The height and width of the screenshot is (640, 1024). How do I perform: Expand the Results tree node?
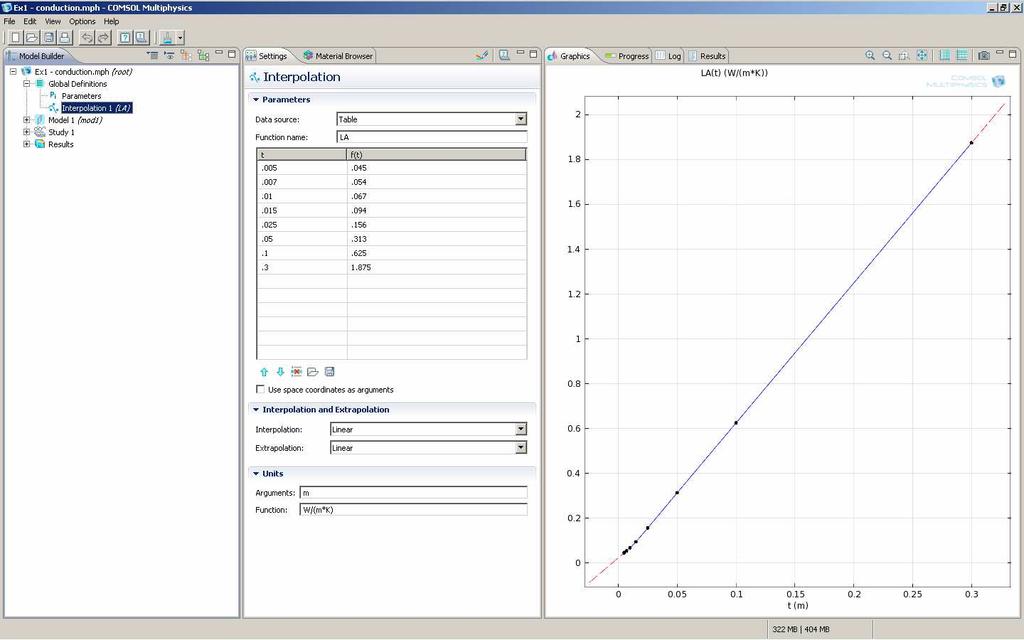(27, 144)
